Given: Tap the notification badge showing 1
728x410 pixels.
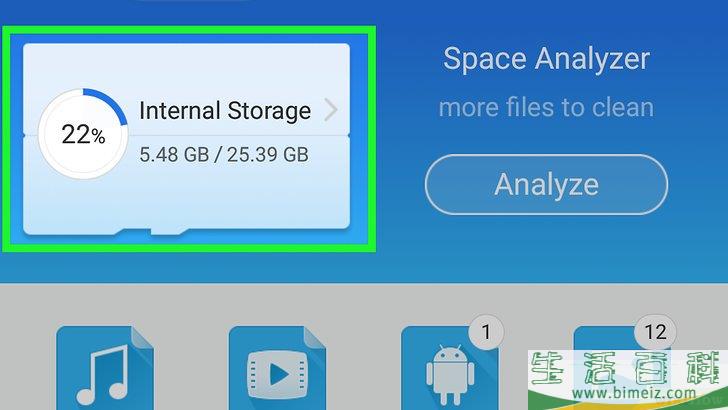Looking at the screenshot, I should [x=486, y=332].
